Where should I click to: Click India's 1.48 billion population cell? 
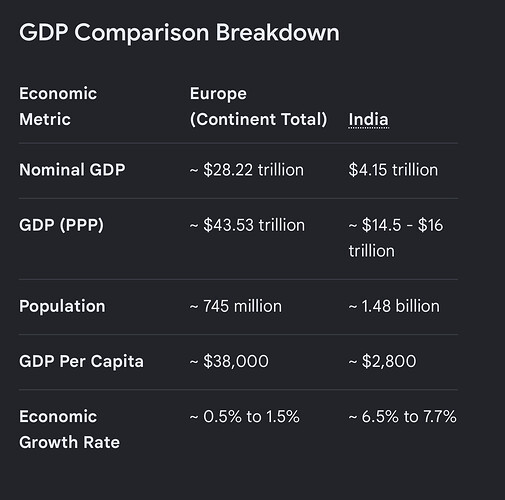pyautogui.click(x=394, y=306)
